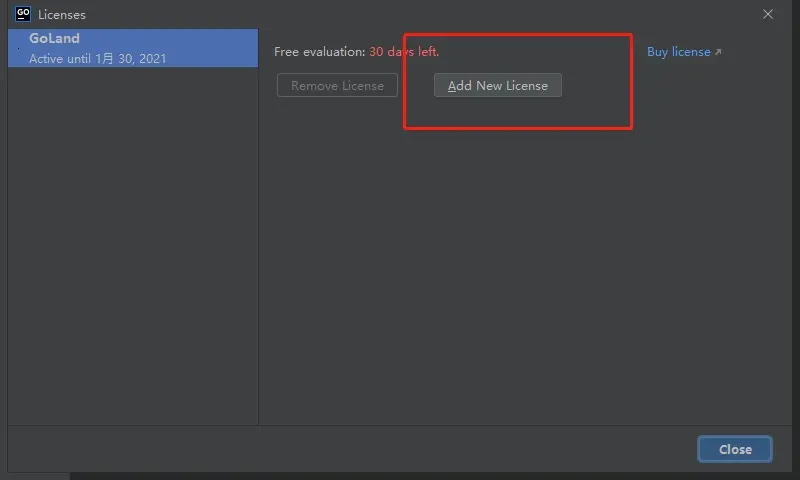The image size is (800, 480).
Task: Click the greyed-out Remove License button
Action: 337,86
